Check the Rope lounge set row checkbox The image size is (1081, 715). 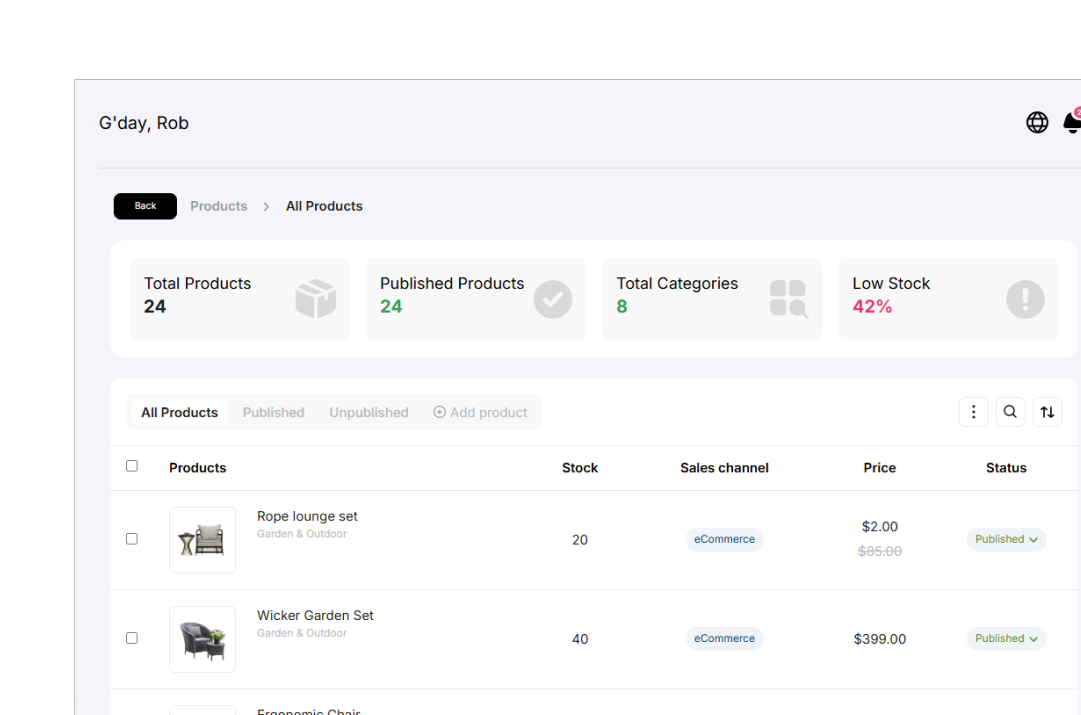tap(132, 539)
